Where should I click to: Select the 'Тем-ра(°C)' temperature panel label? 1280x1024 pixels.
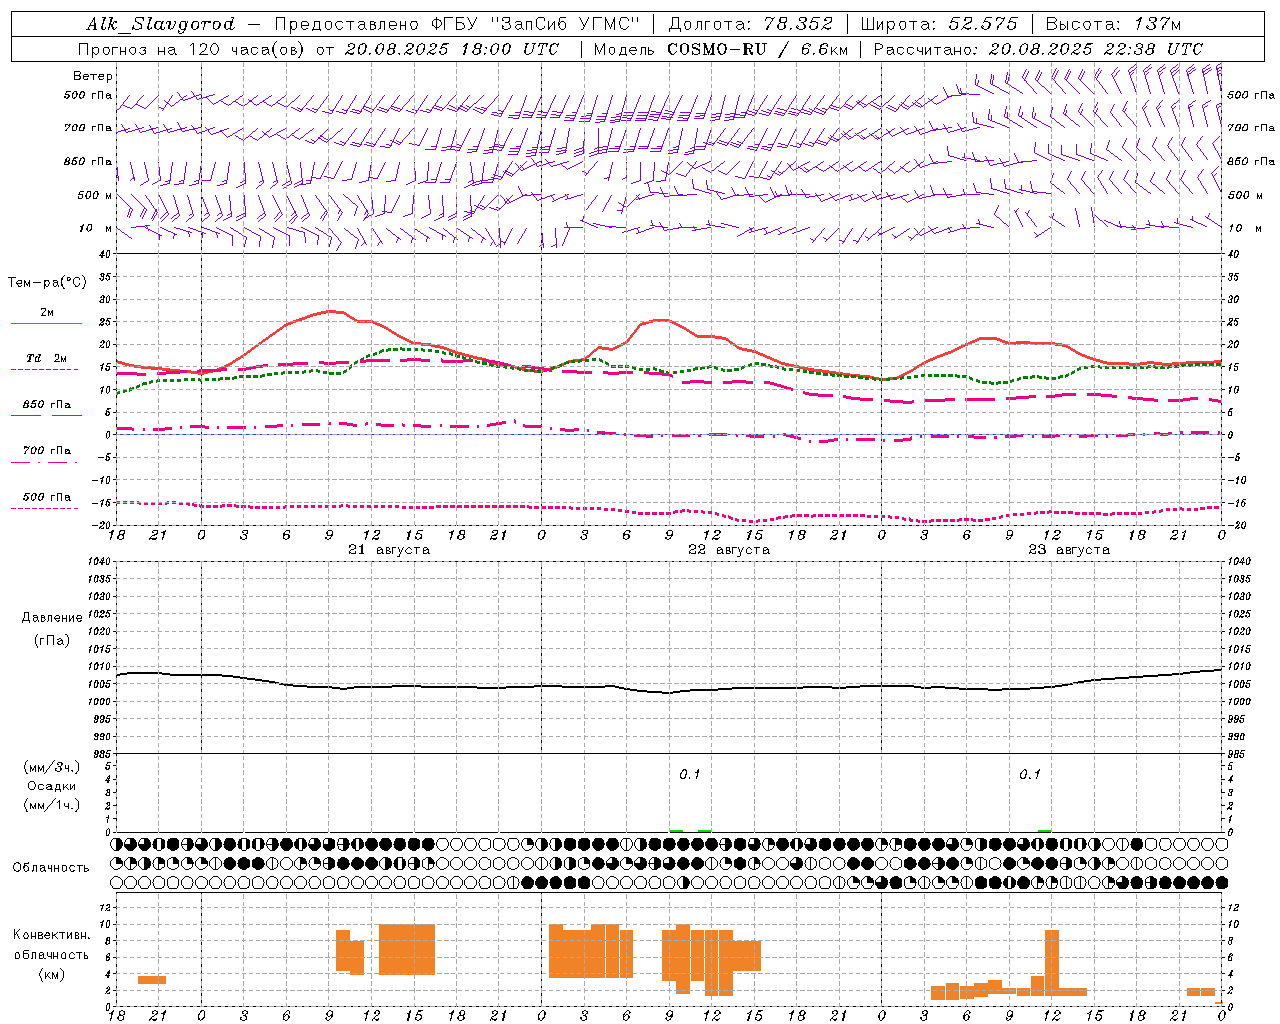click(47, 283)
